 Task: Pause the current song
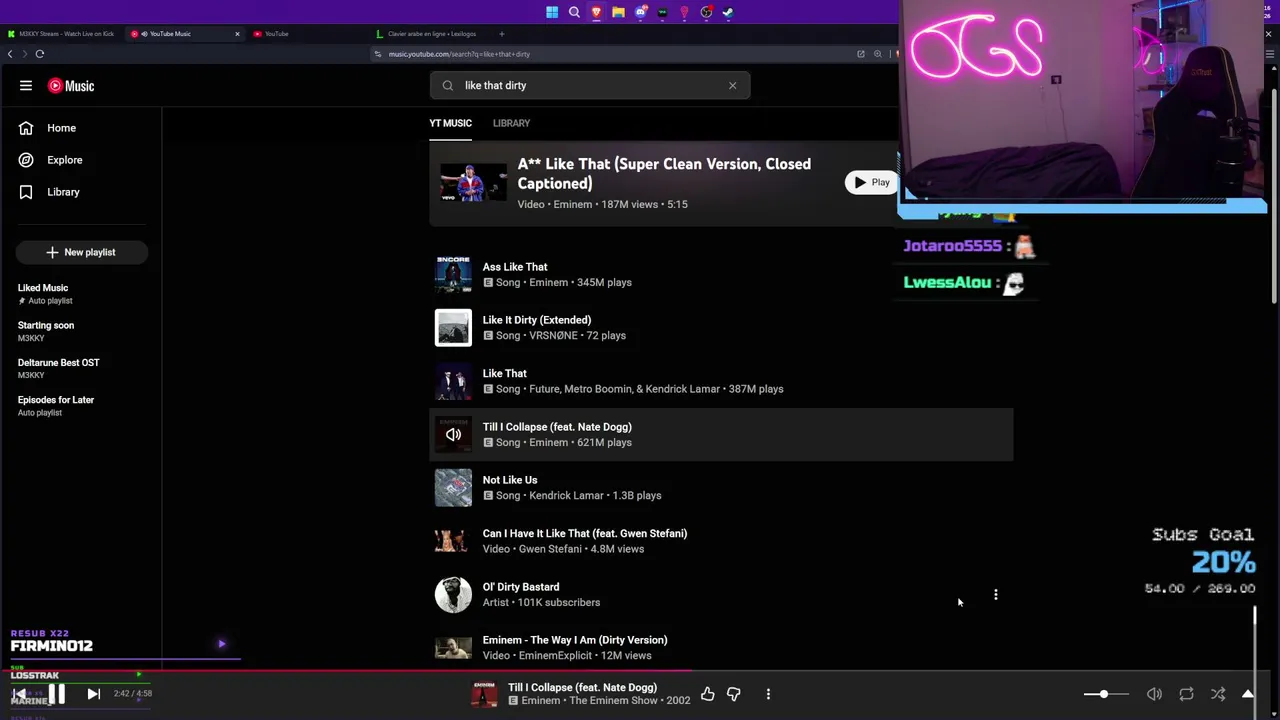pos(57,693)
